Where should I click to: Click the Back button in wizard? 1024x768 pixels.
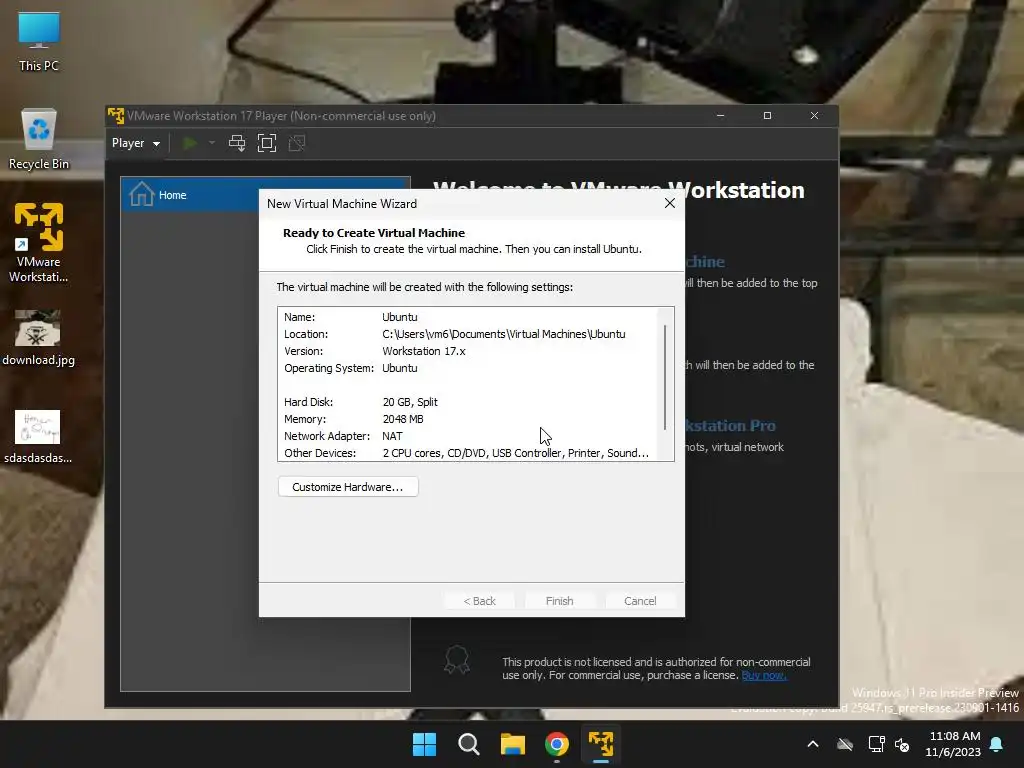coord(479,601)
